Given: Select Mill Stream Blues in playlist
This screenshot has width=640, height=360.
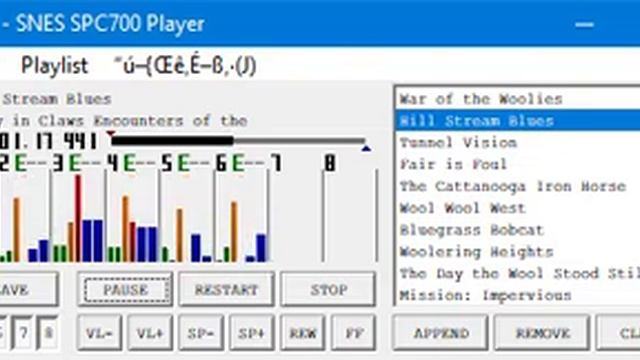Looking at the screenshot, I should pyautogui.click(x=518, y=121).
